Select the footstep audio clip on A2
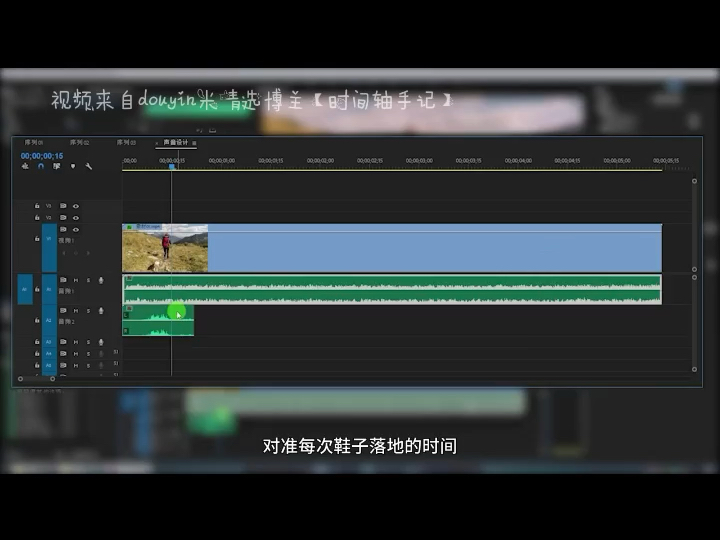Viewport: 720px width, 540px height. [x=158, y=321]
